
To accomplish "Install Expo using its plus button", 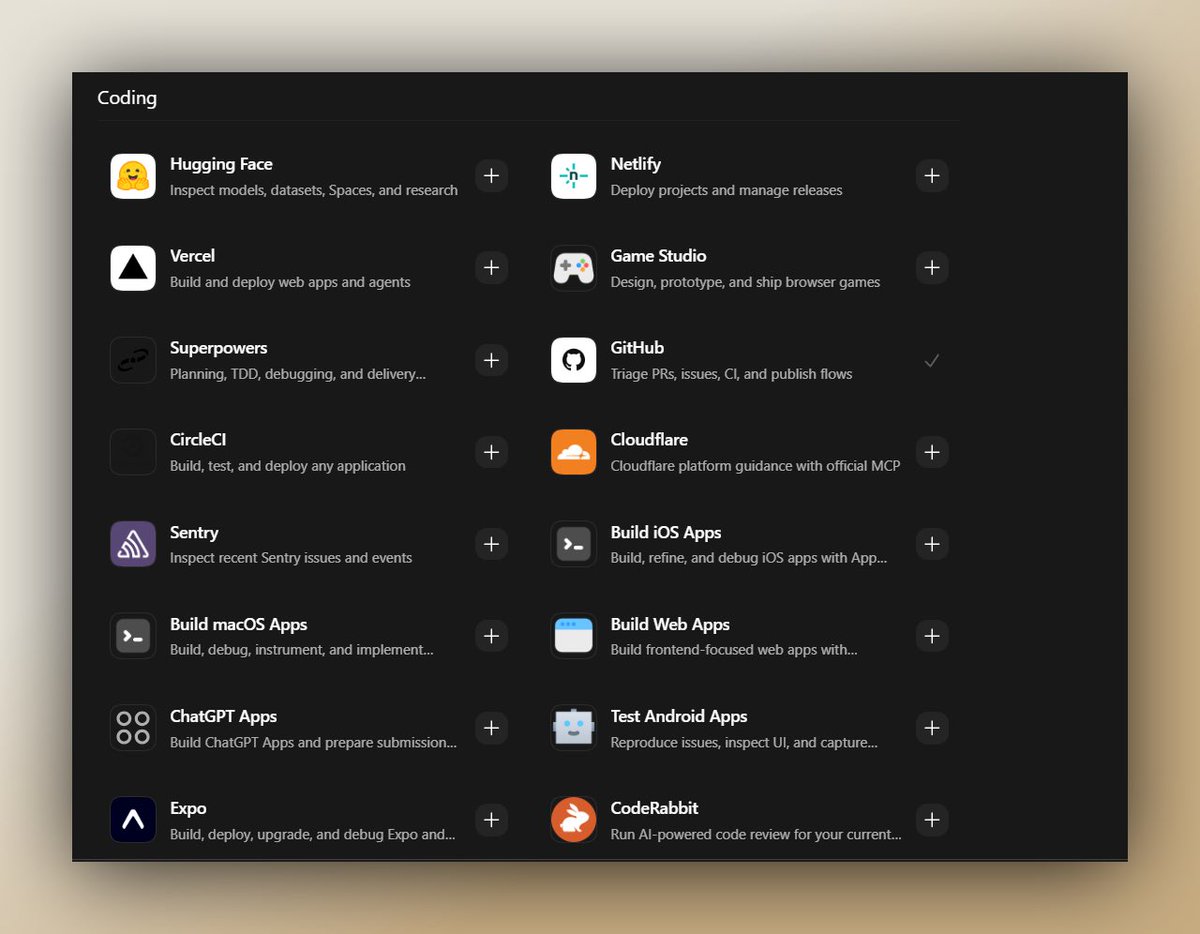I will tap(491, 820).
